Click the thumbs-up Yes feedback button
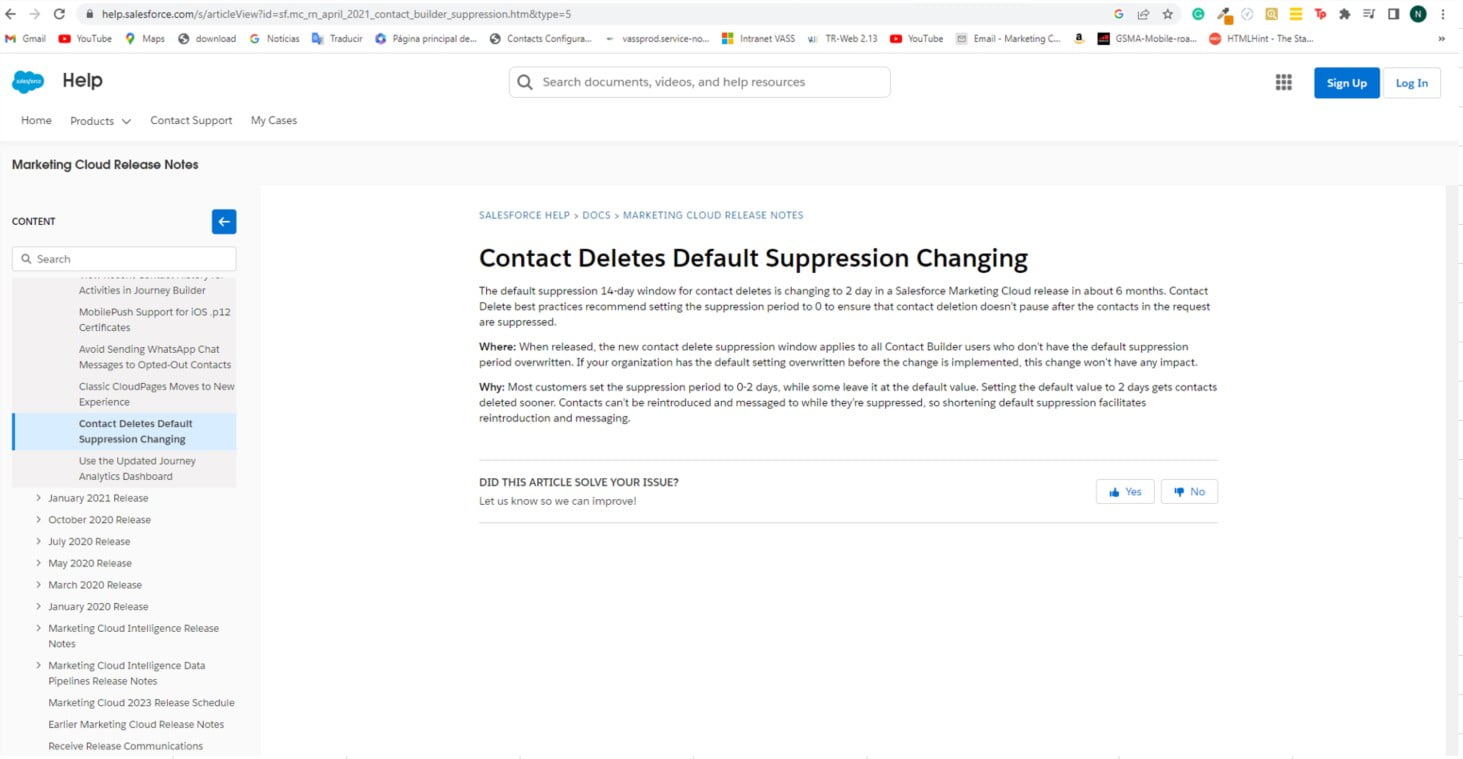This screenshot has height=759, width=1463. pyautogui.click(x=1125, y=492)
